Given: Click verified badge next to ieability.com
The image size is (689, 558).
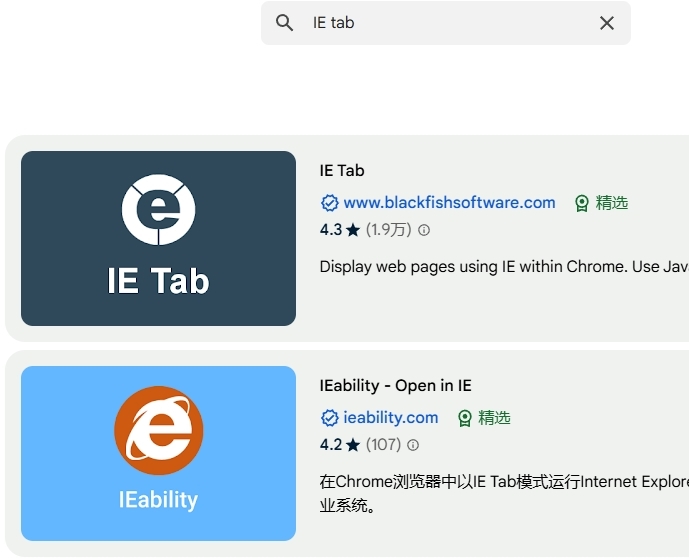Looking at the screenshot, I should 330,418.
